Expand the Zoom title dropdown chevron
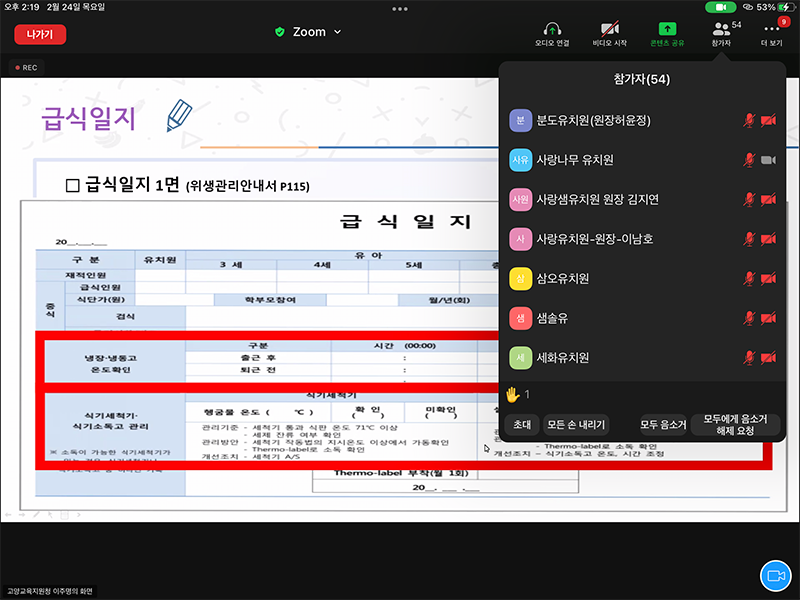Image resolution: width=800 pixels, height=600 pixels. [337, 32]
